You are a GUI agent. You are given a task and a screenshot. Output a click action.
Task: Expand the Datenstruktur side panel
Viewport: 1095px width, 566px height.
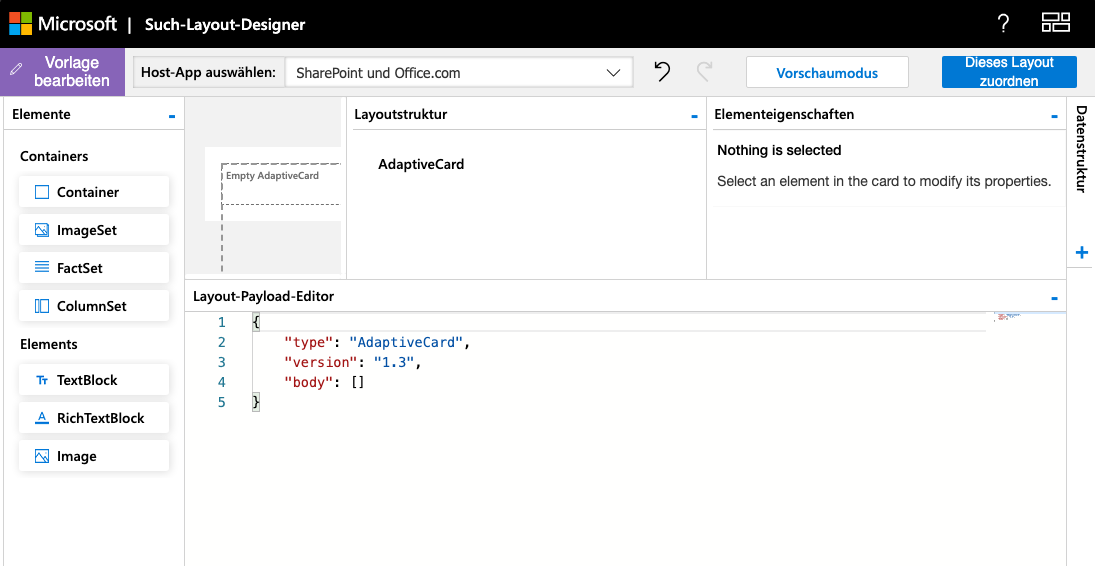pos(1082,252)
